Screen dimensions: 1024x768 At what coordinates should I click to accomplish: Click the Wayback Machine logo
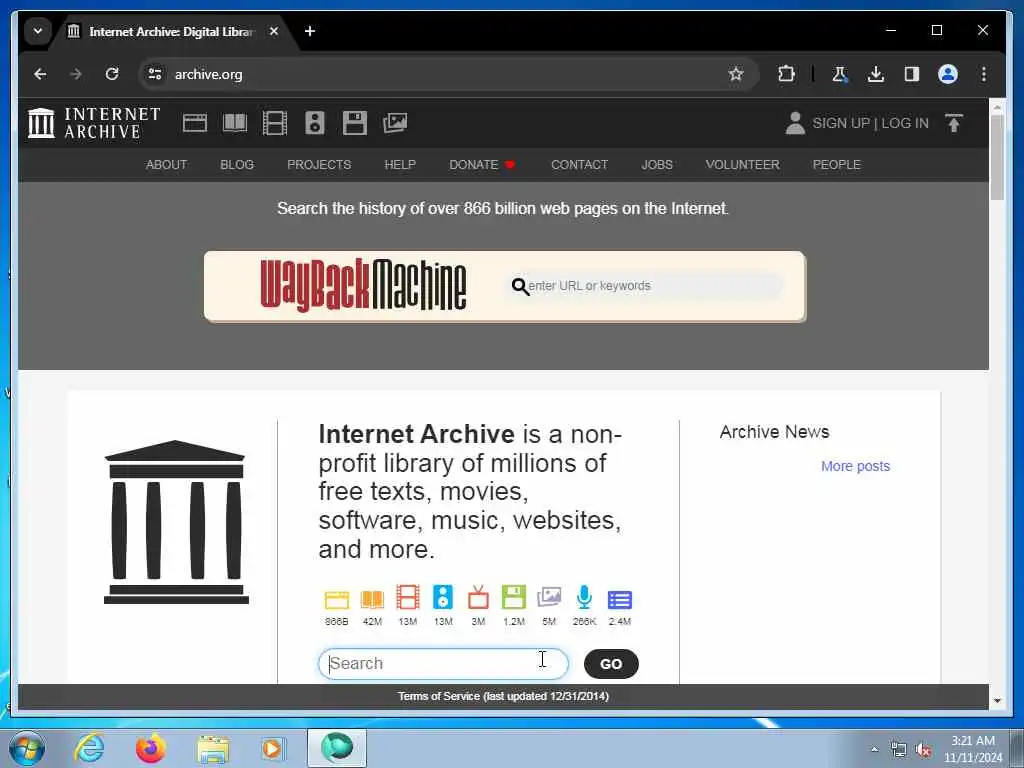point(363,286)
